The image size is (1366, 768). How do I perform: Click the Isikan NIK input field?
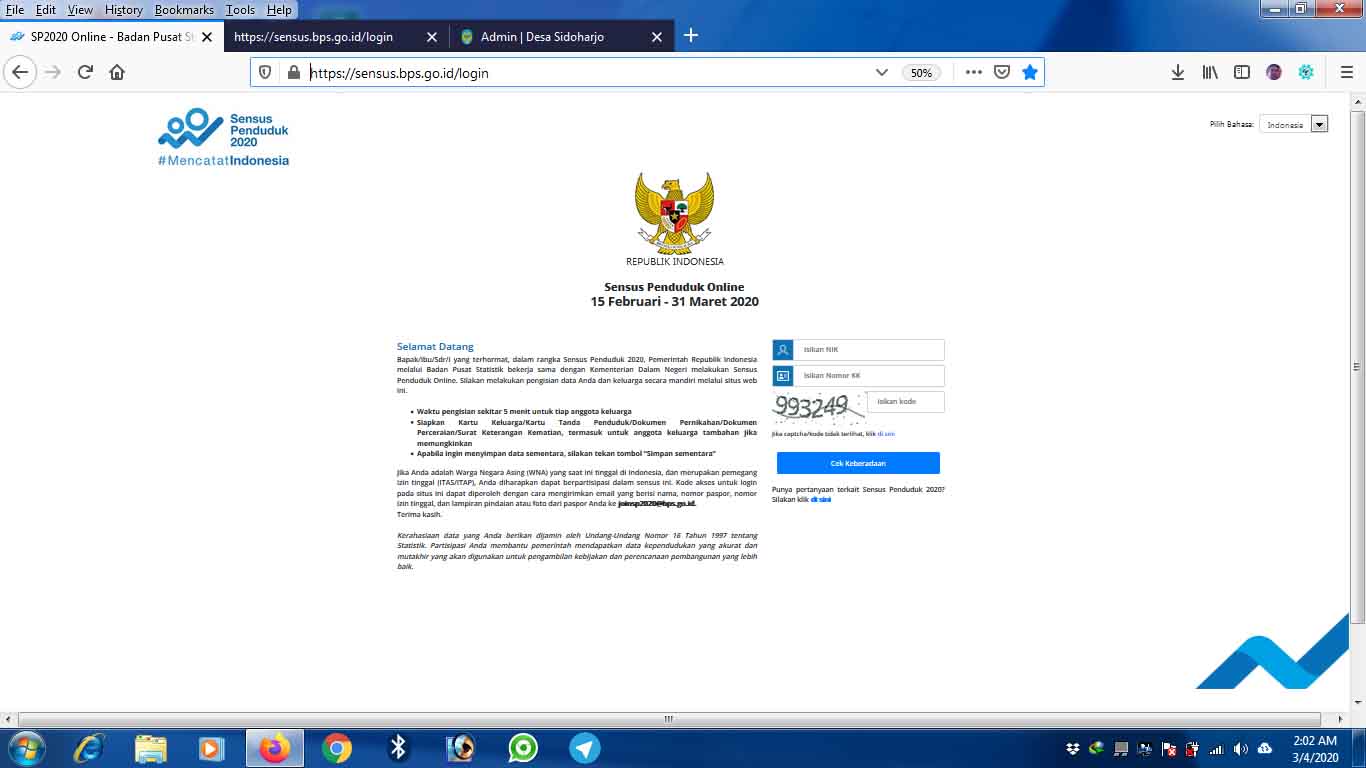click(869, 350)
